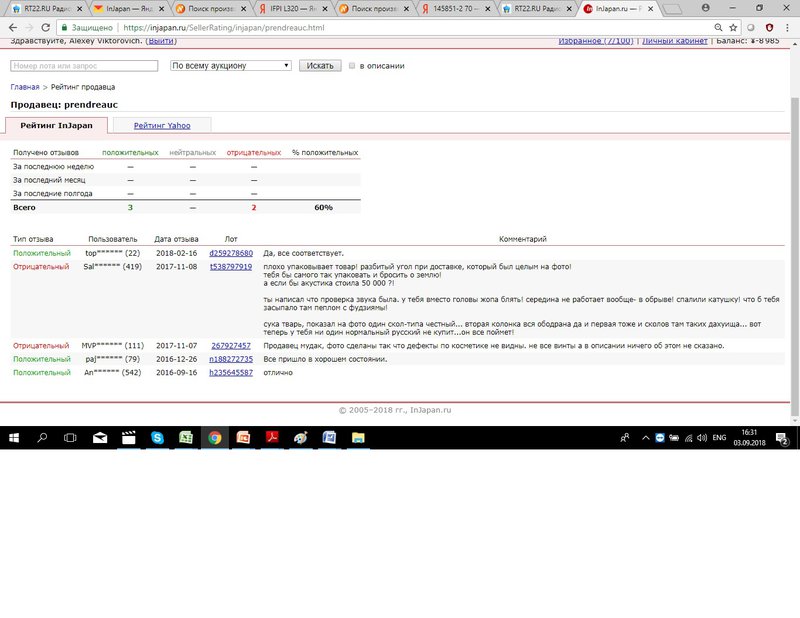Switch to the 'IFPI L320' browser tab
Image resolution: width=800 pixels, height=618 pixels.
(290, 8)
